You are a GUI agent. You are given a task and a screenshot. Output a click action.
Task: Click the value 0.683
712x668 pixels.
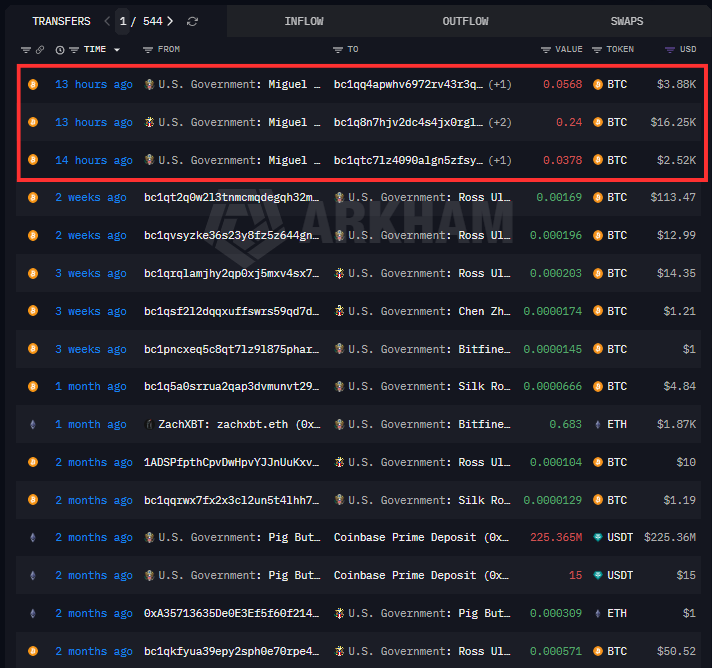pos(565,424)
